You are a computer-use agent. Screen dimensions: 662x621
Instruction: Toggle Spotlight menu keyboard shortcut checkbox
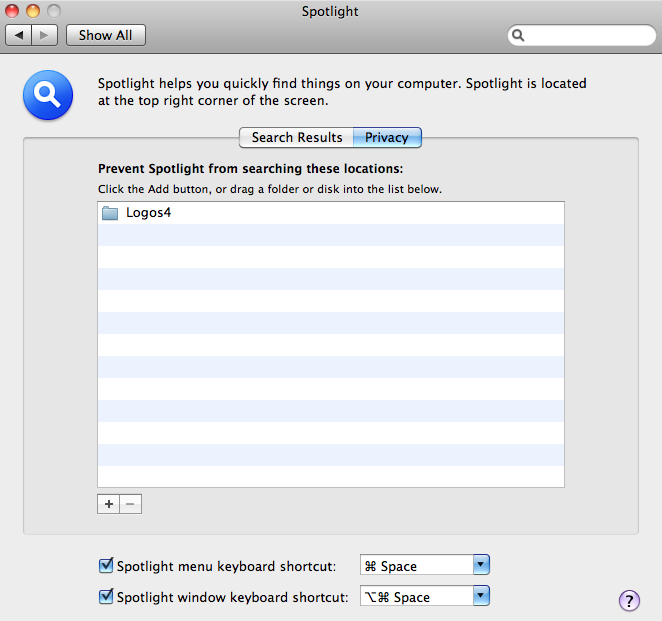[106, 566]
